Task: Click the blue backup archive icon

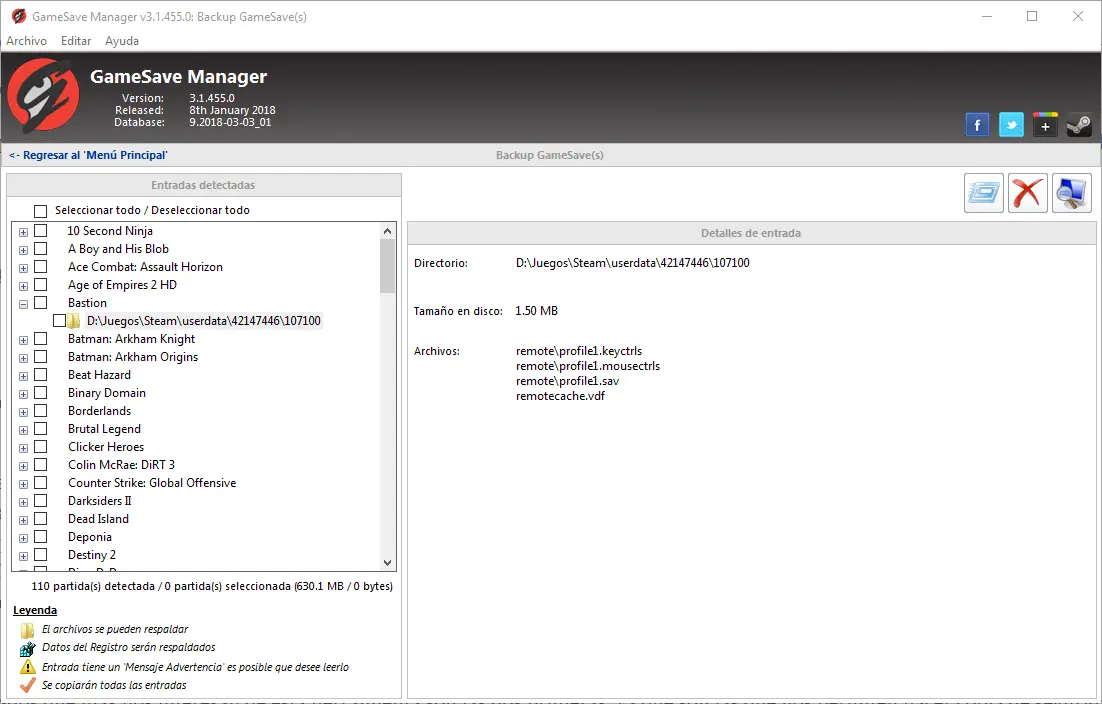Action: coord(983,193)
